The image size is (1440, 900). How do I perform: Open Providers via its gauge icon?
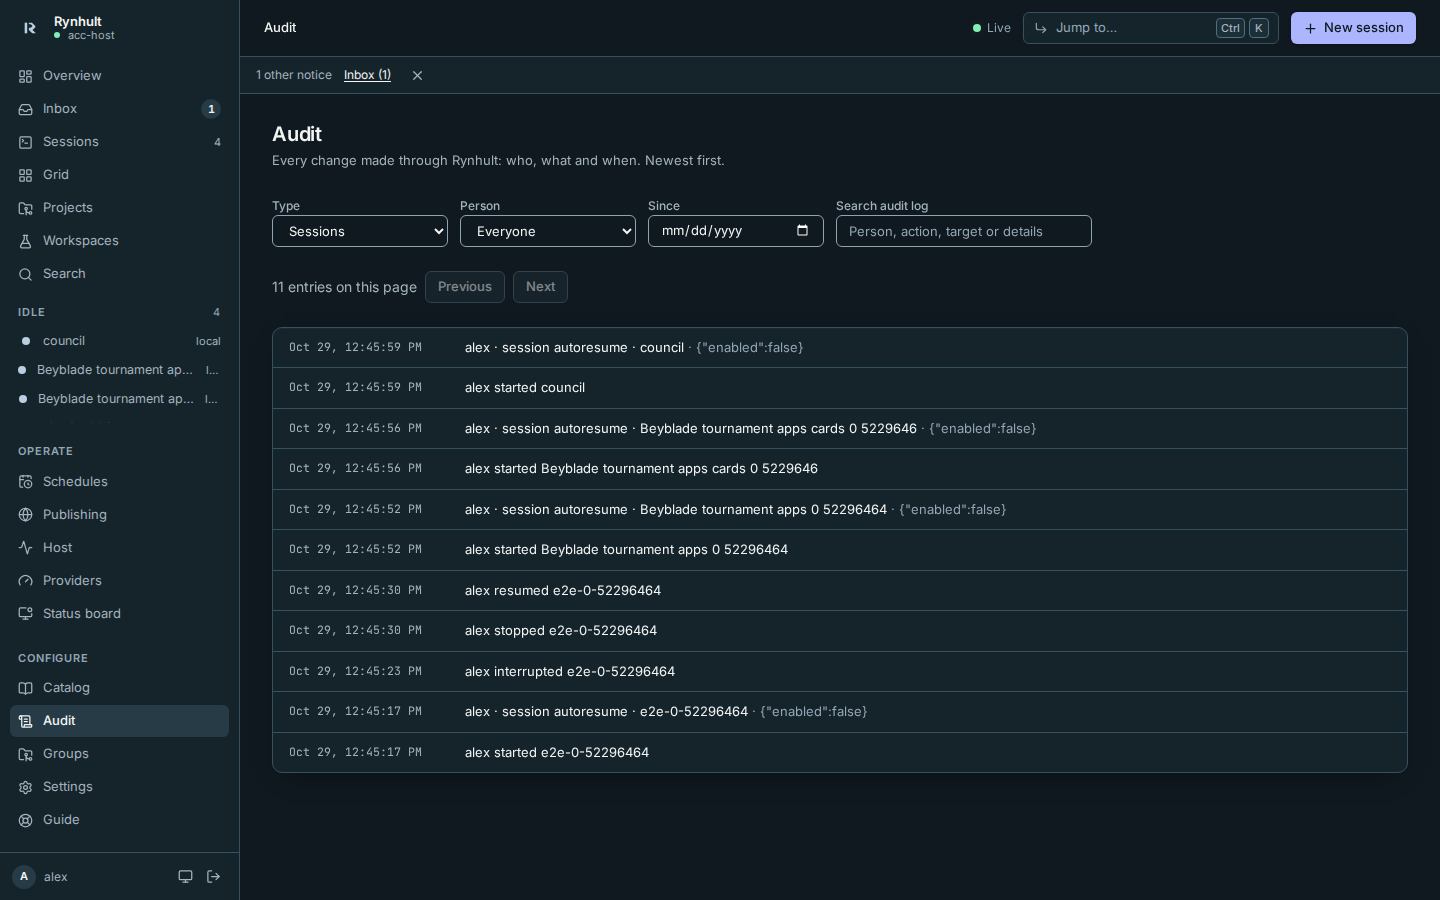[25, 581]
